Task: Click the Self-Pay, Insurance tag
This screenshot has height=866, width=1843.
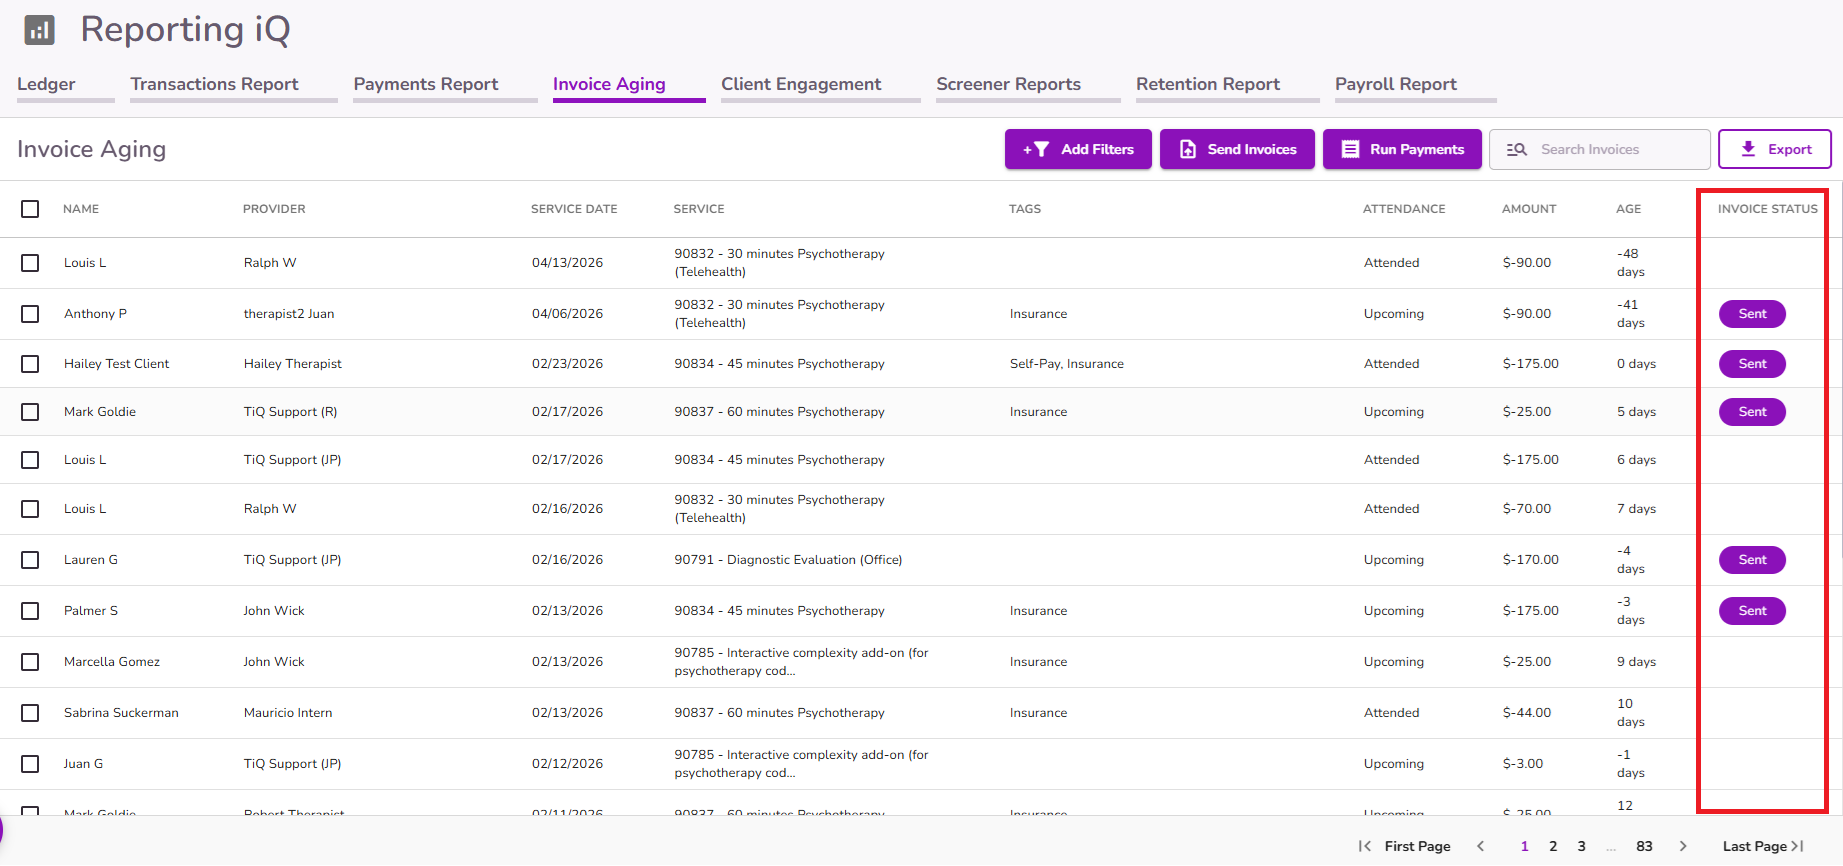Action: click(x=1067, y=364)
